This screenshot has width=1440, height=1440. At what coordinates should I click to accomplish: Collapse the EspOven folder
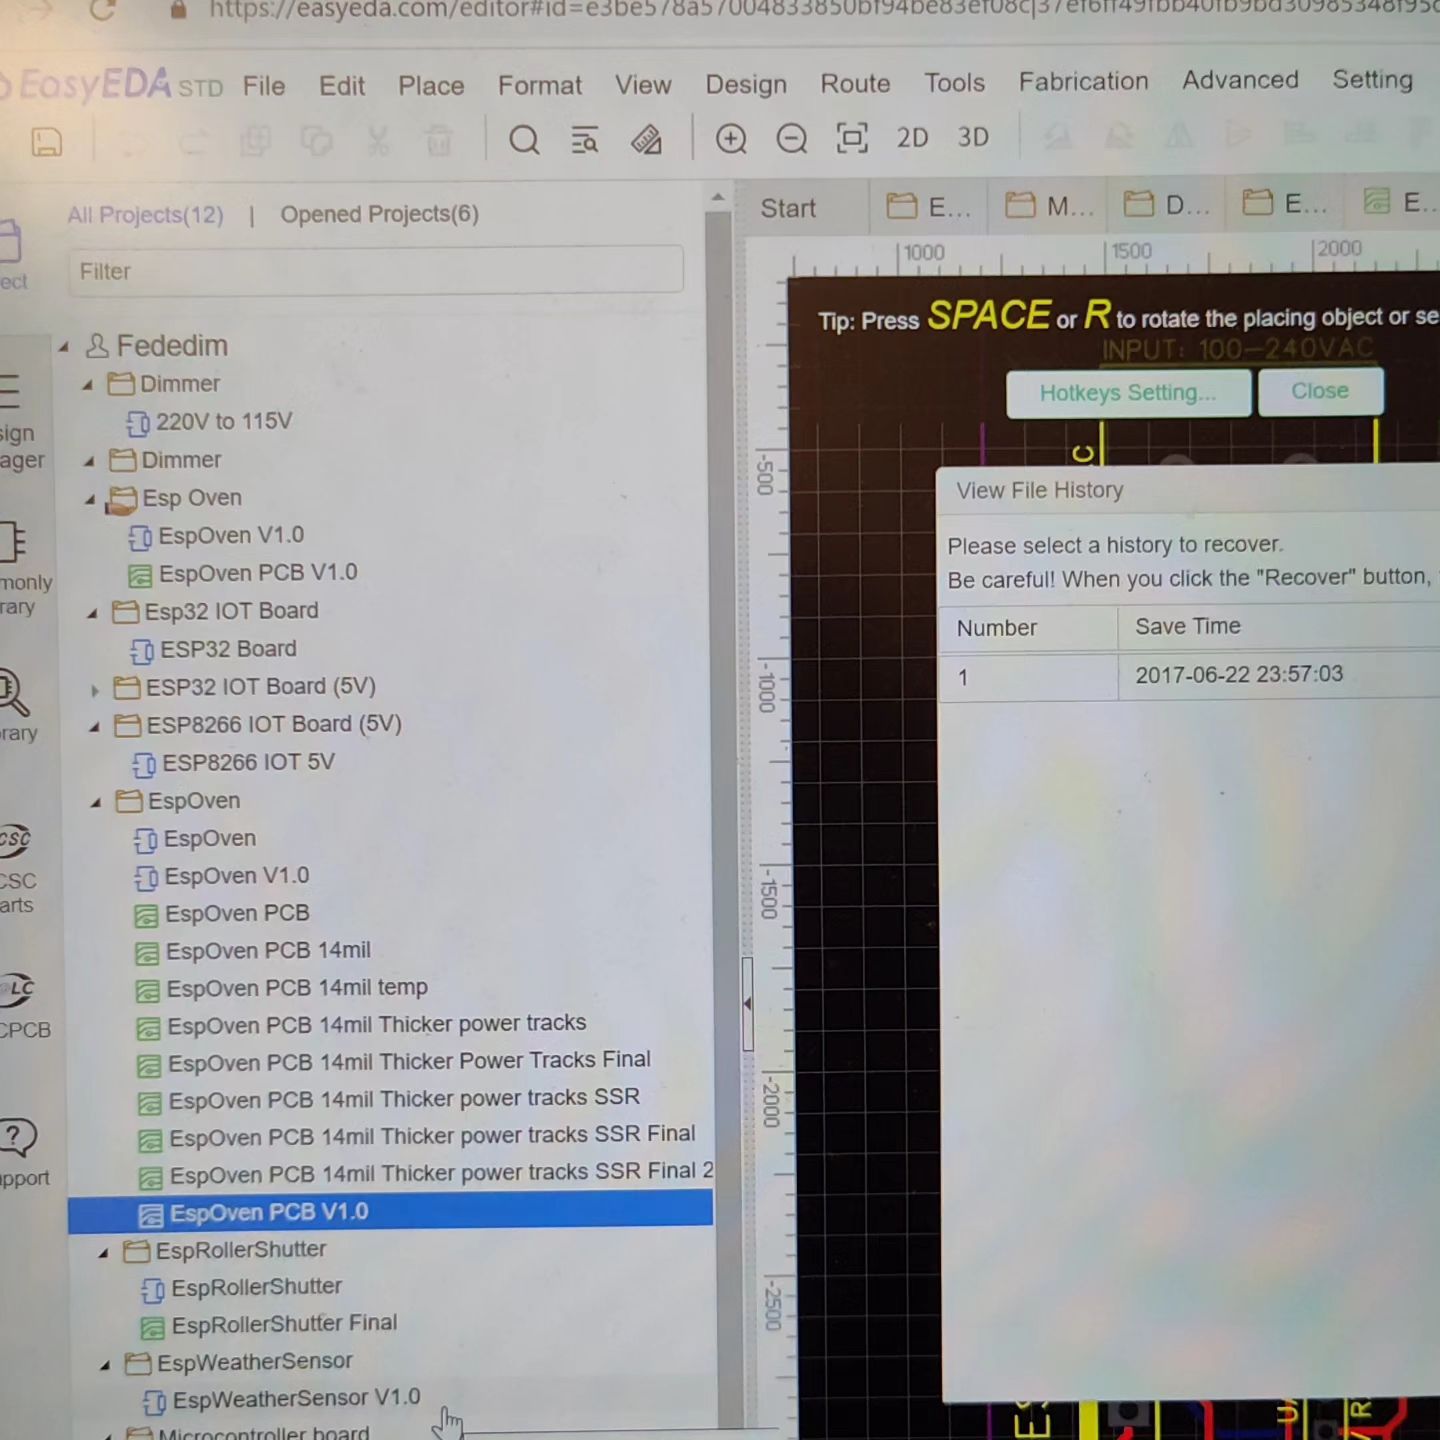coord(97,803)
